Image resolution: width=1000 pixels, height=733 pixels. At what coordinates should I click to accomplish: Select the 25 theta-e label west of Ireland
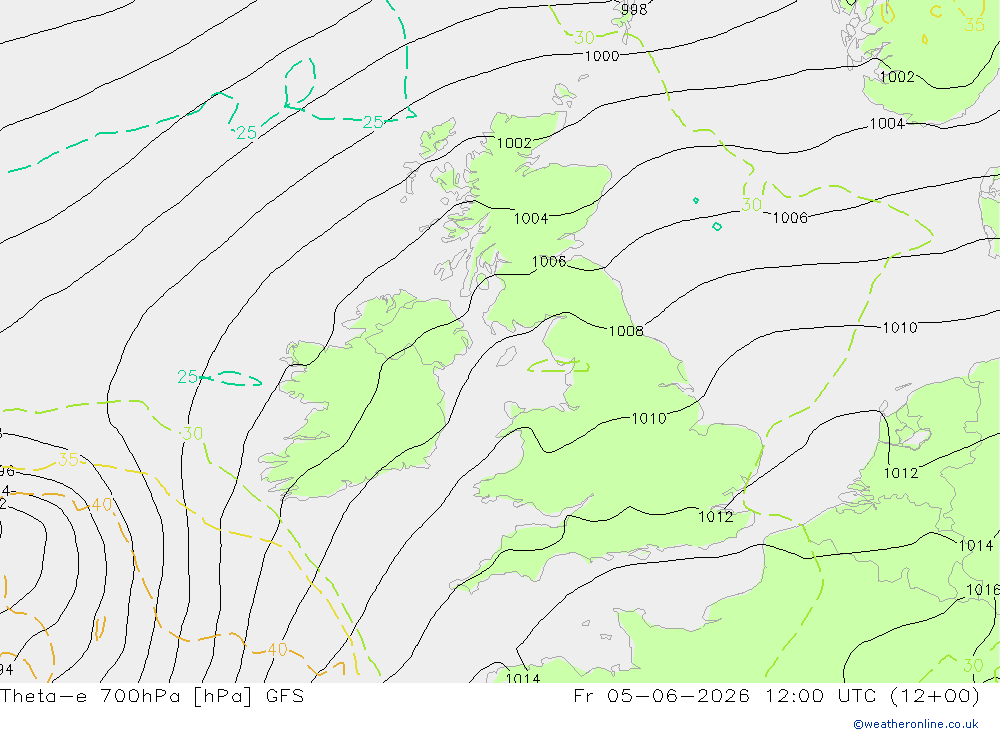coord(188,377)
